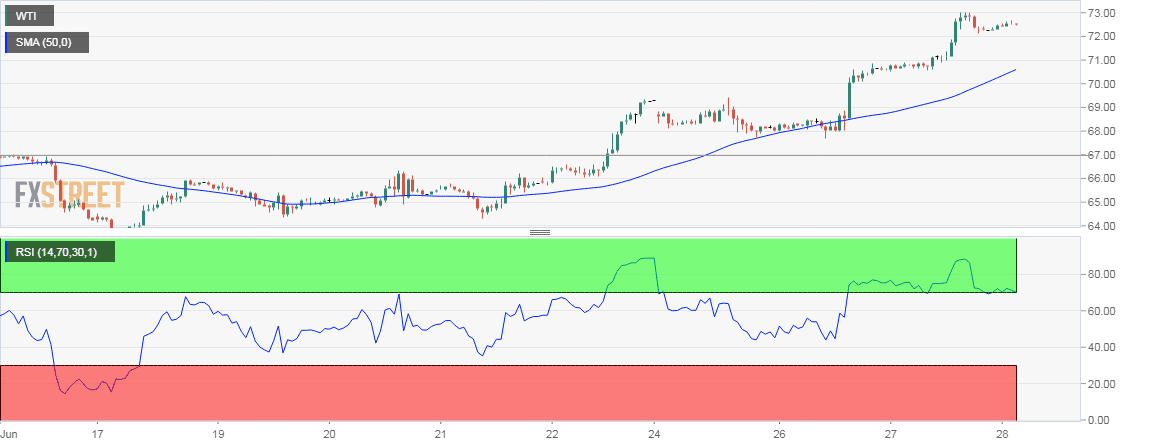Click the red oversold RSI zone

500,392
